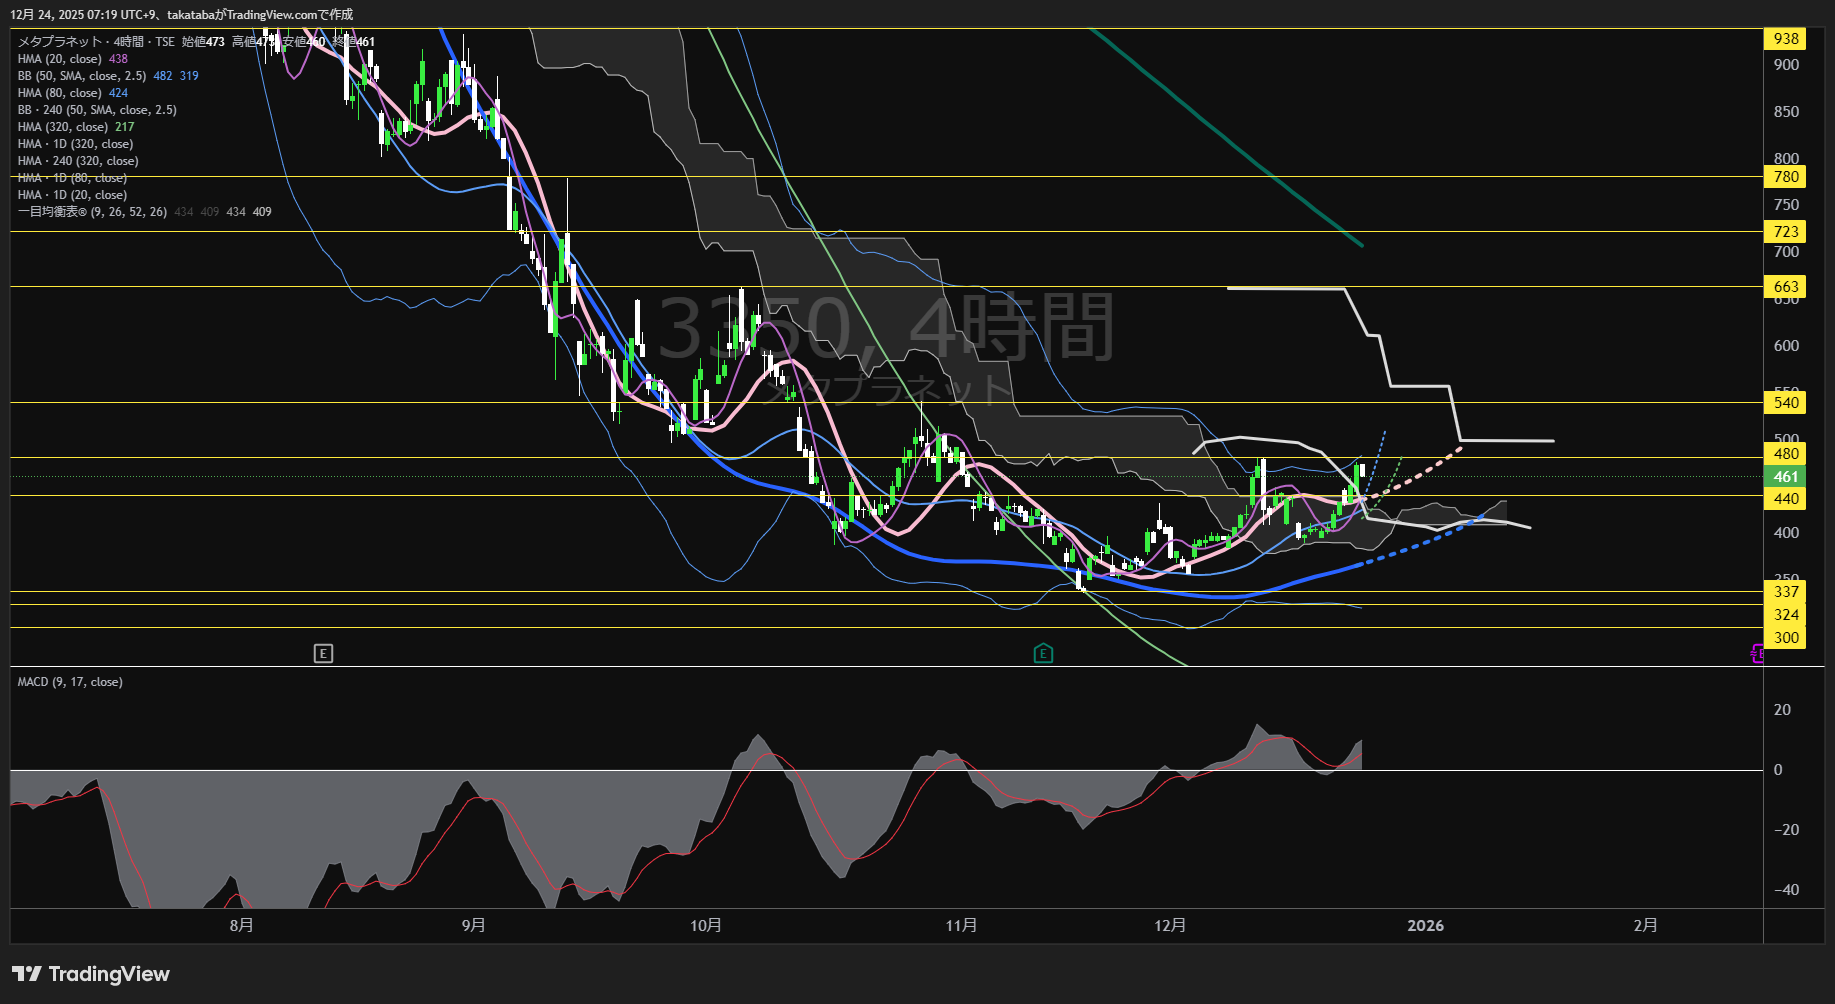Select the HMA (320, close) indicator legend
Viewport: 1835px width, 1004px height.
point(62,127)
